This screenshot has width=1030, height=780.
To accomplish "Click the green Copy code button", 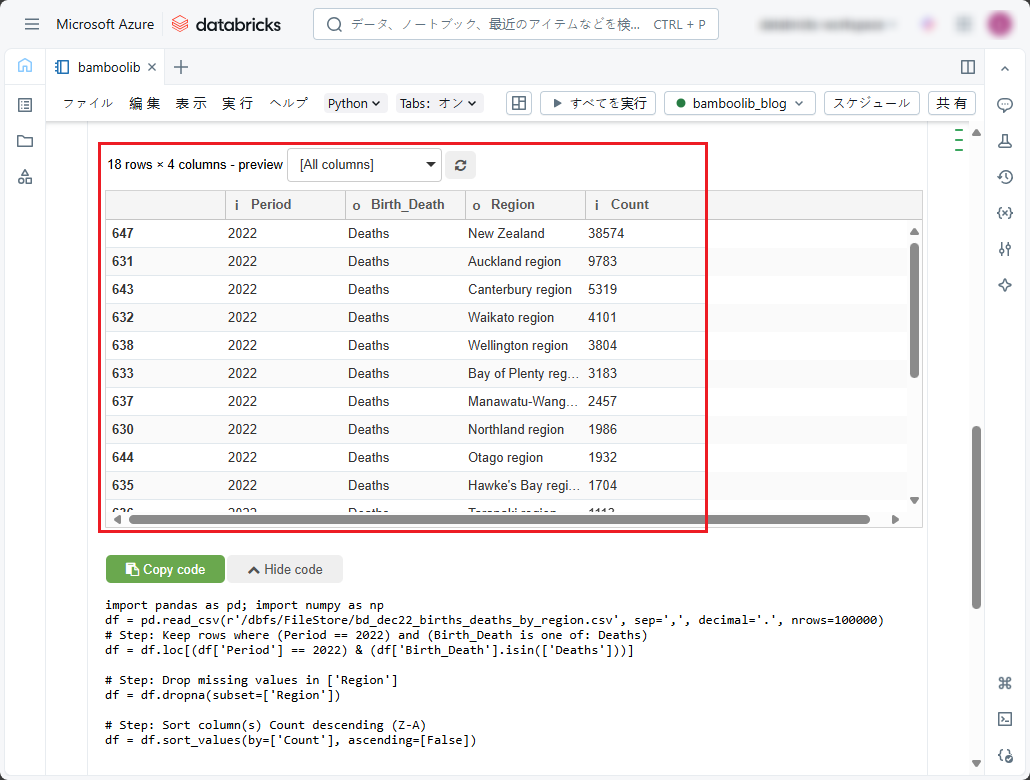I will coord(165,569).
